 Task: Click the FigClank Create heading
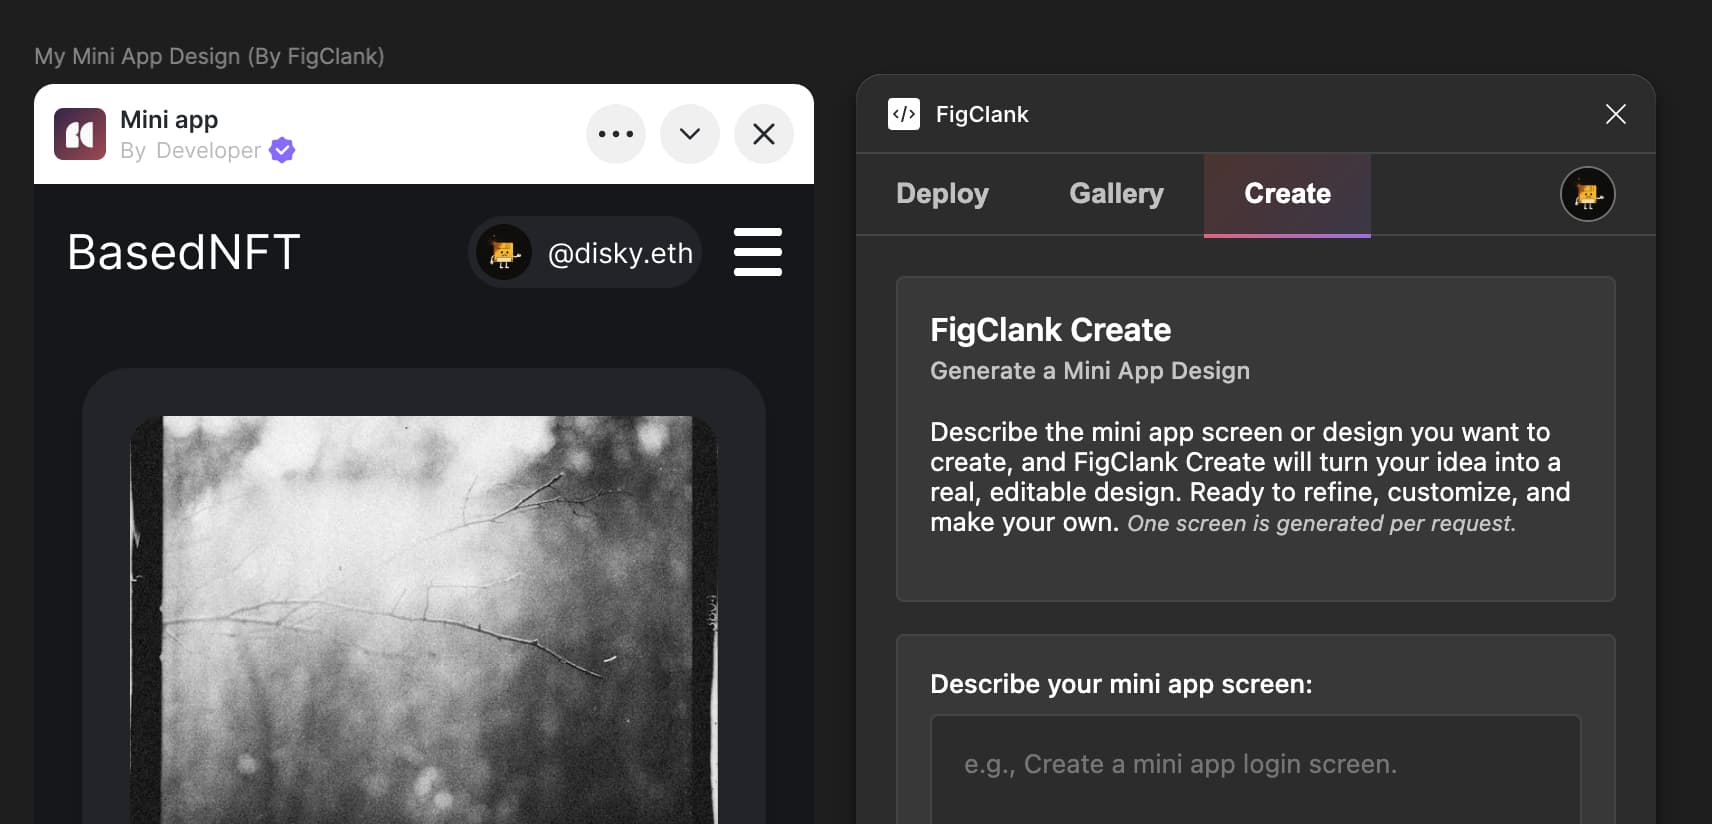1050,330
